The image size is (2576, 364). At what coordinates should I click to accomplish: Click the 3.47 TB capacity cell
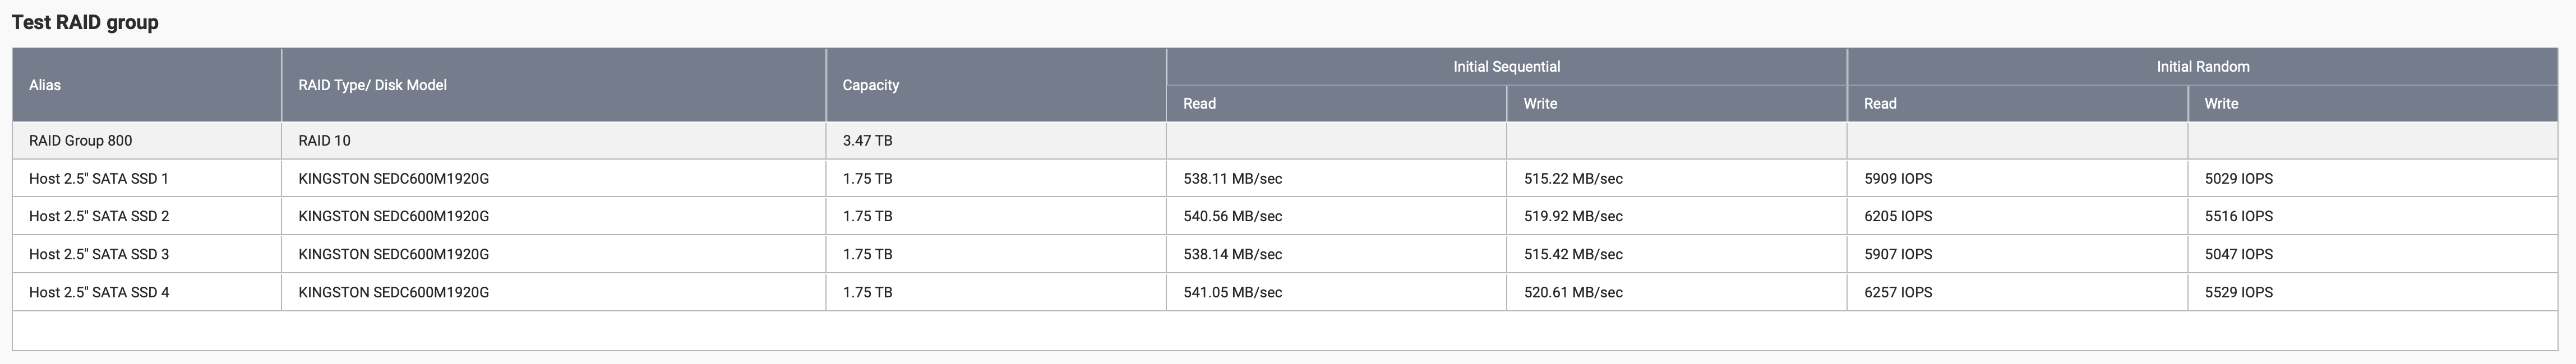[x=867, y=141]
